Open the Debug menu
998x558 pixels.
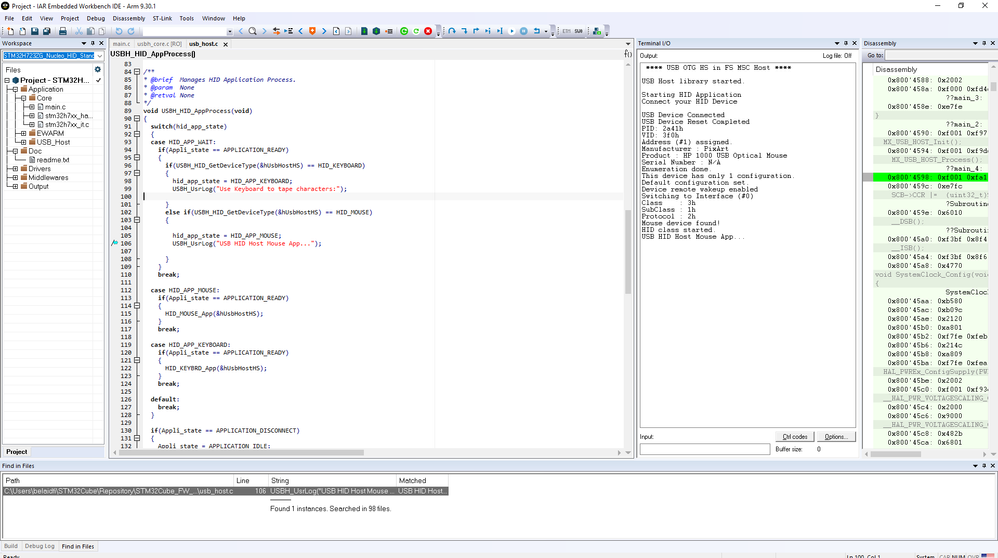click(95, 18)
